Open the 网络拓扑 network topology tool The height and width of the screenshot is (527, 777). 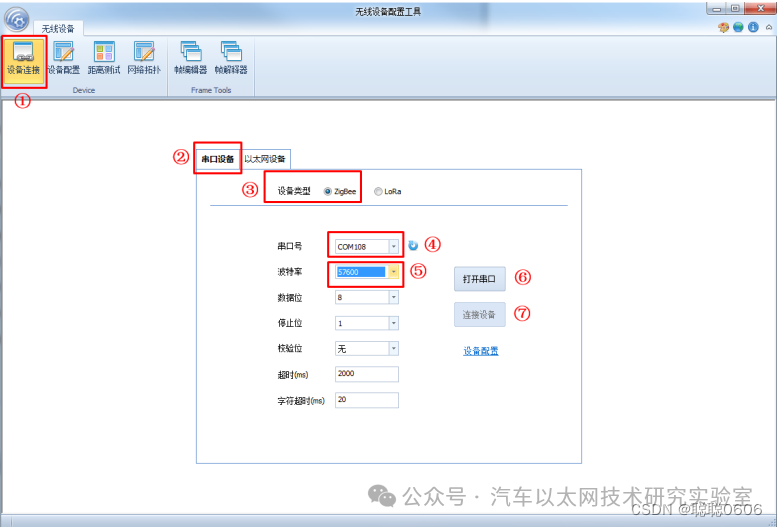pos(144,59)
